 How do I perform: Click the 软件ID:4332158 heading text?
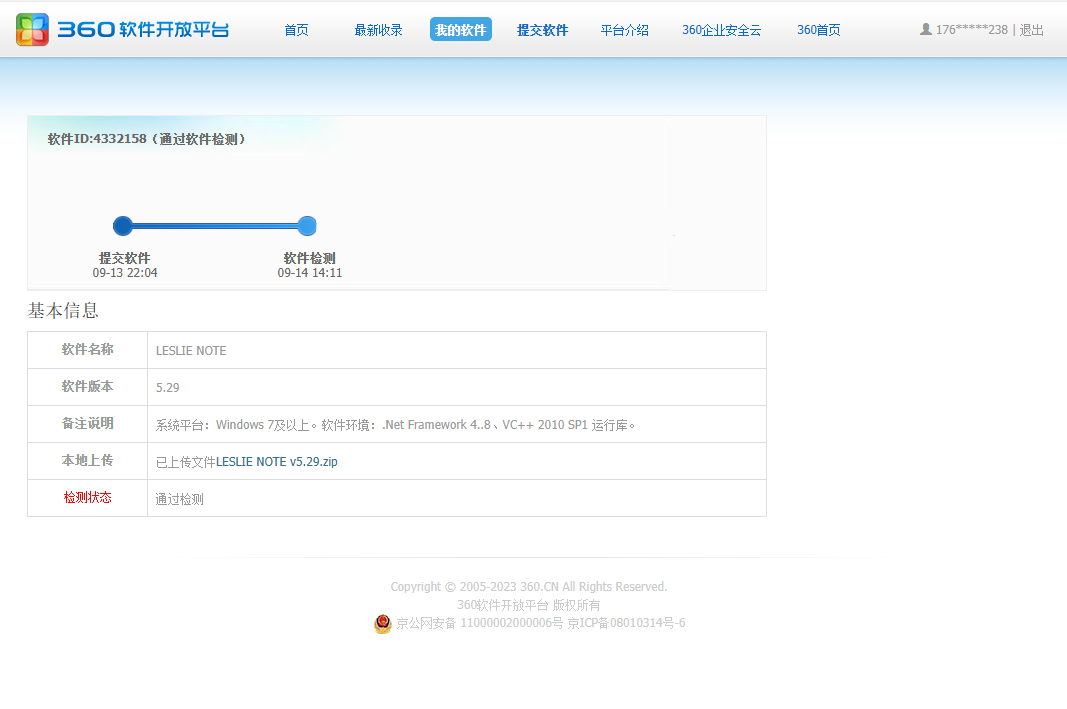(x=146, y=139)
